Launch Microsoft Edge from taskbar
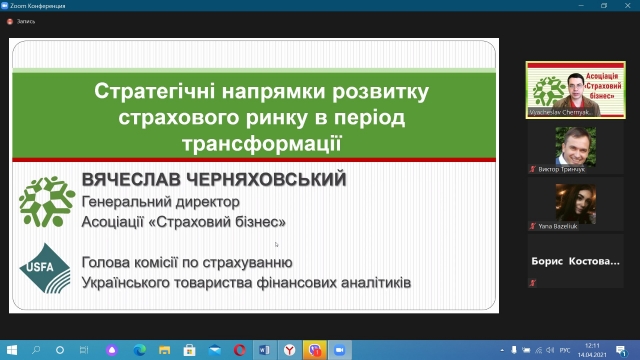This screenshot has height=360, width=640. click(139, 350)
